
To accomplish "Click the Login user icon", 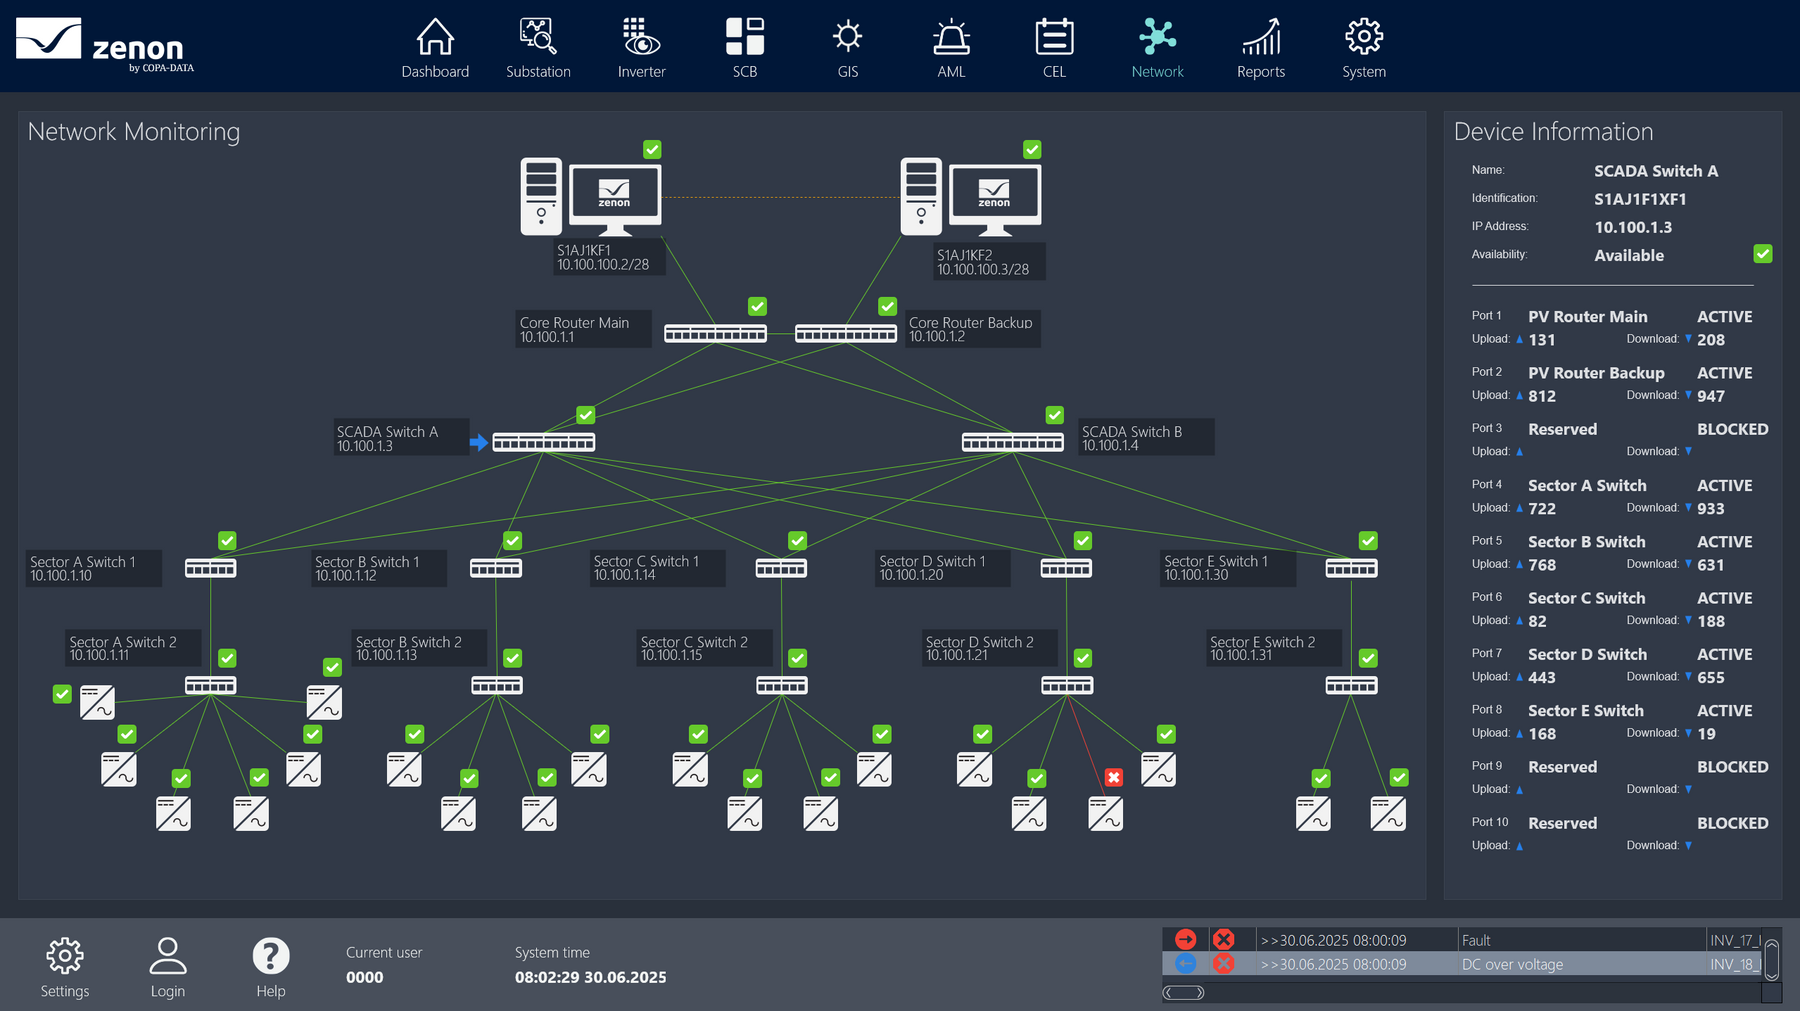I will point(168,967).
